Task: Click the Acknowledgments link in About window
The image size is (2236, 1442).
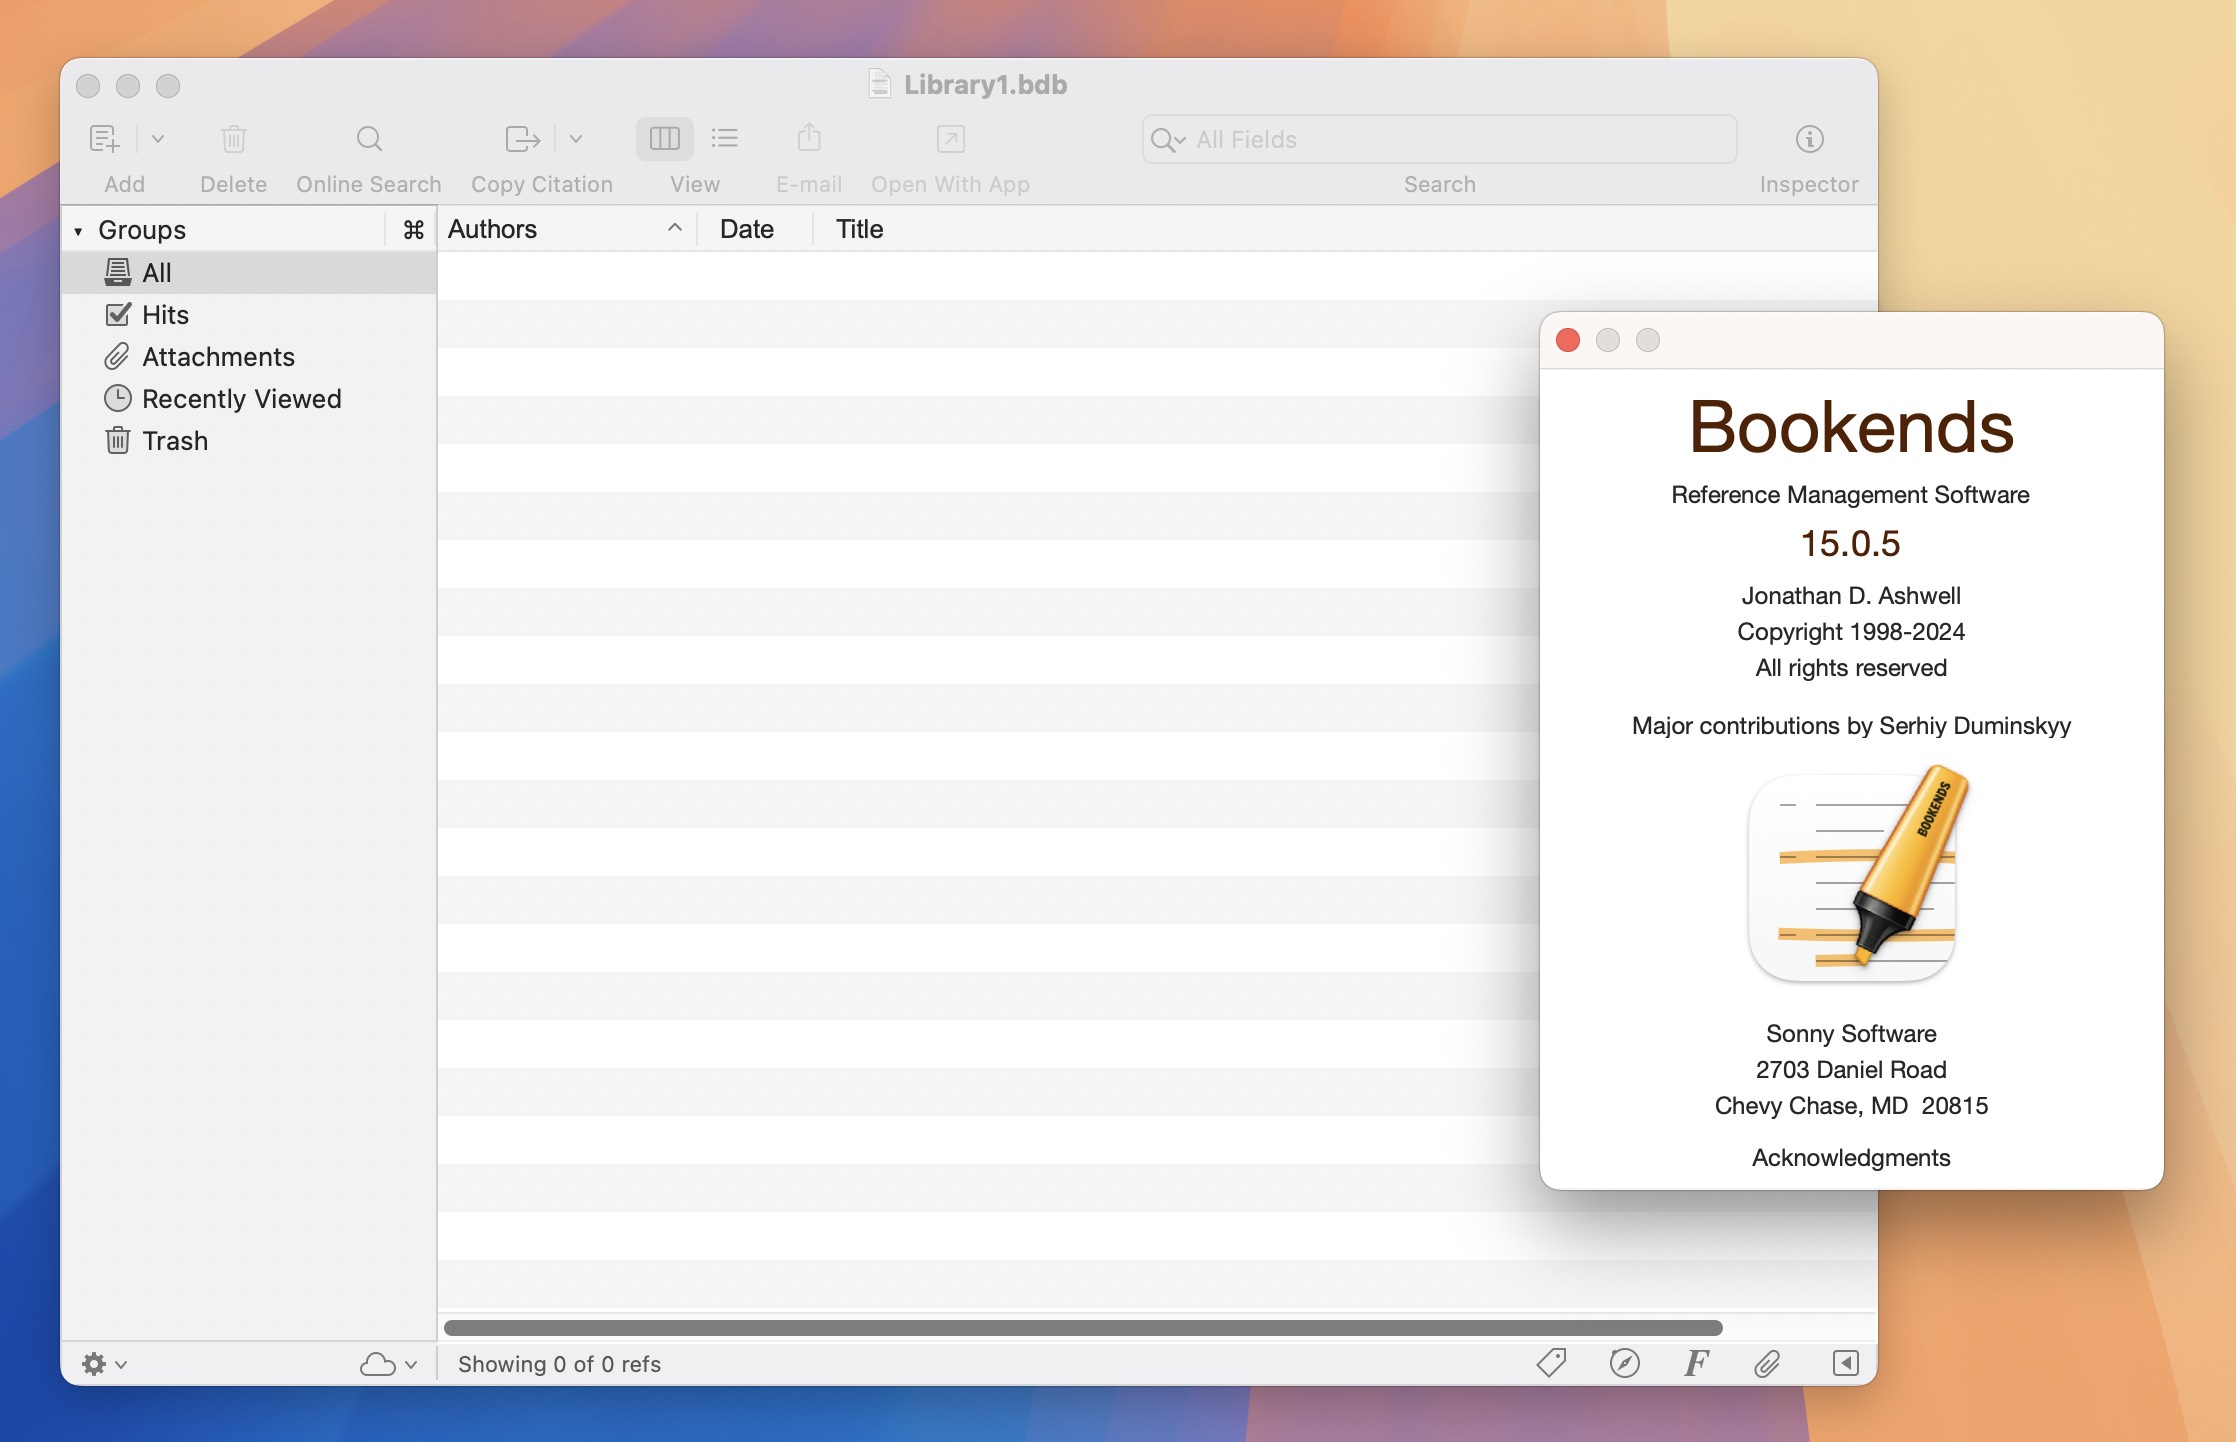Action: click(1851, 1157)
